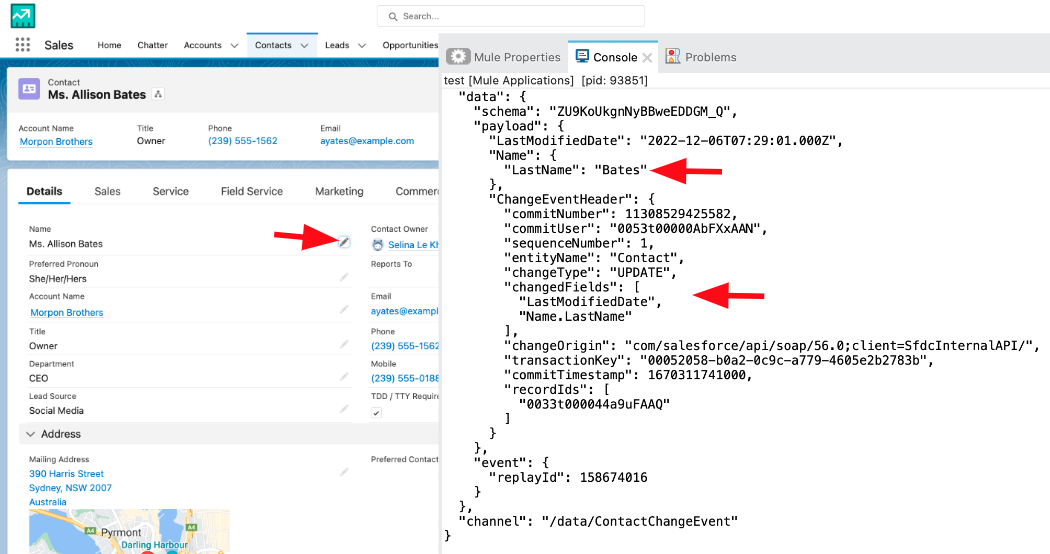
Task: Click header email ayates@example.com
Action: (367, 141)
